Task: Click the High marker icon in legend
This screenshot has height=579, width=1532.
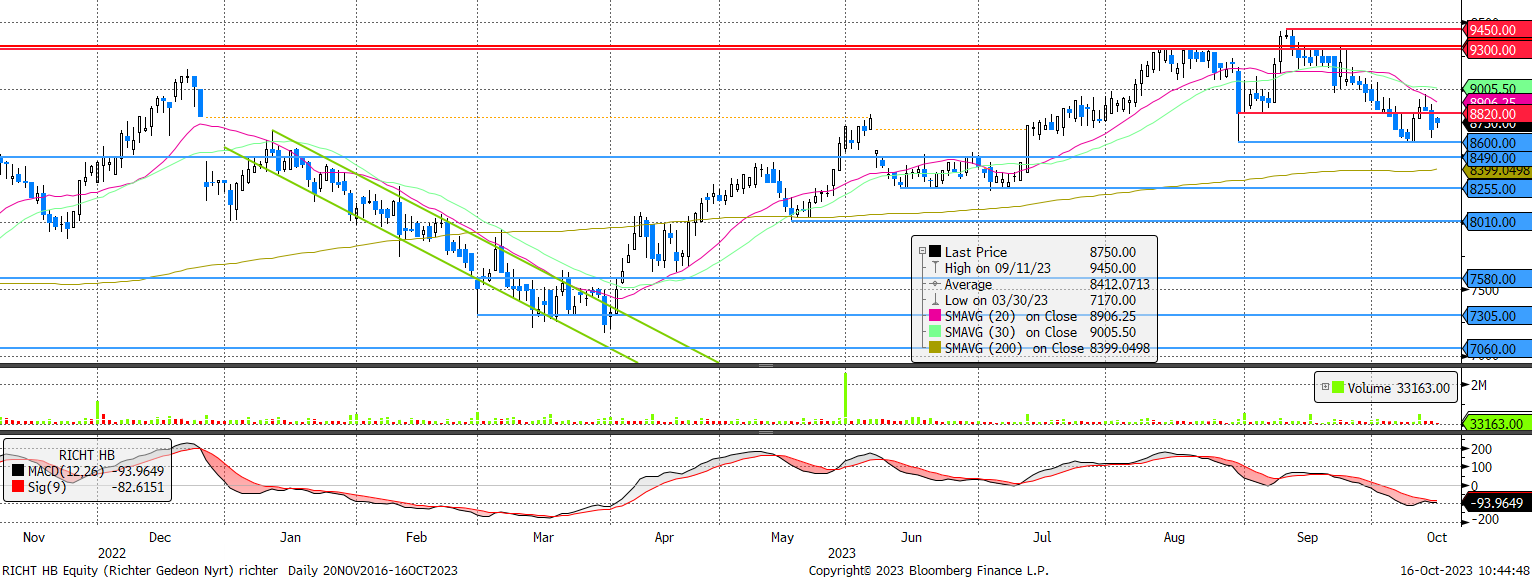Action: [x=934, y=268]
